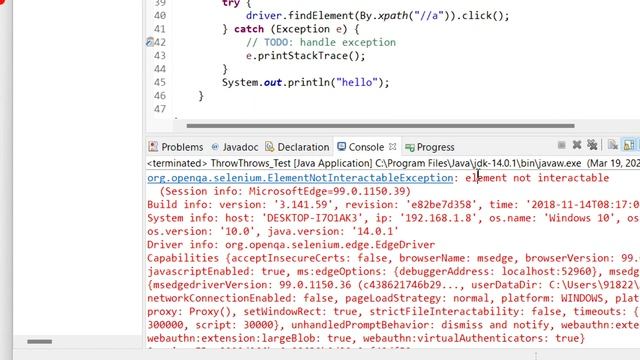Image resolution: width=640 pixels, height=360 pixels.
Task: Click line number 44 in the gutter
Action: coord(160,69)
